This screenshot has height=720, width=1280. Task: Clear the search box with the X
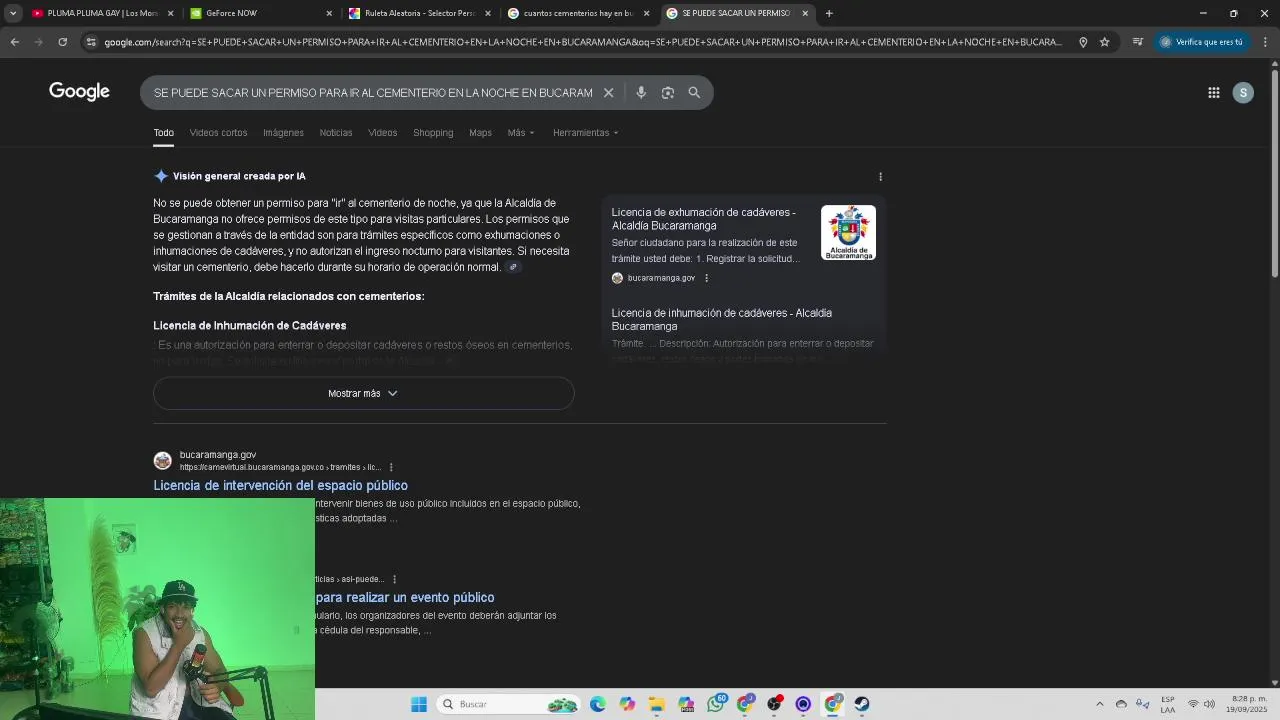608,93
